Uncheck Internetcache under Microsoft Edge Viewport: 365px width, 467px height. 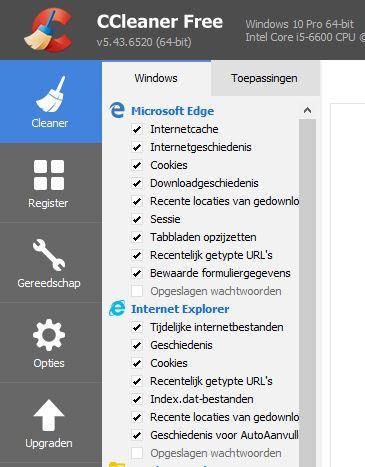pyautogui.click(x=137, y=129)
